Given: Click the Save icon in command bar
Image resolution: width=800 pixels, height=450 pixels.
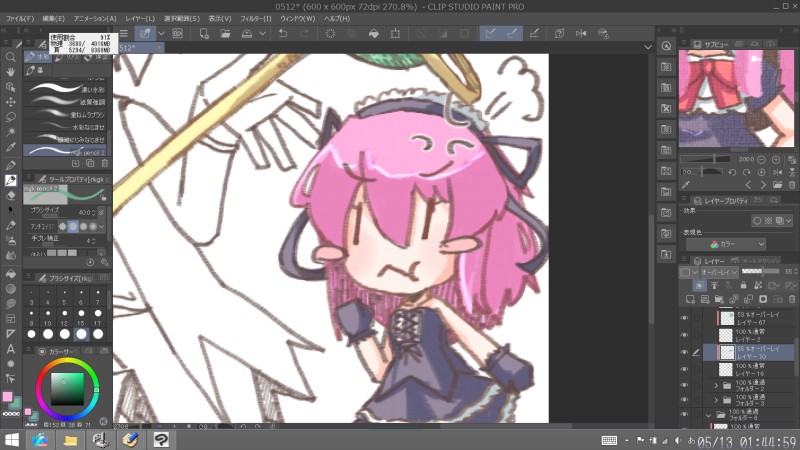Looking at the screenshot, I should 247,34.
